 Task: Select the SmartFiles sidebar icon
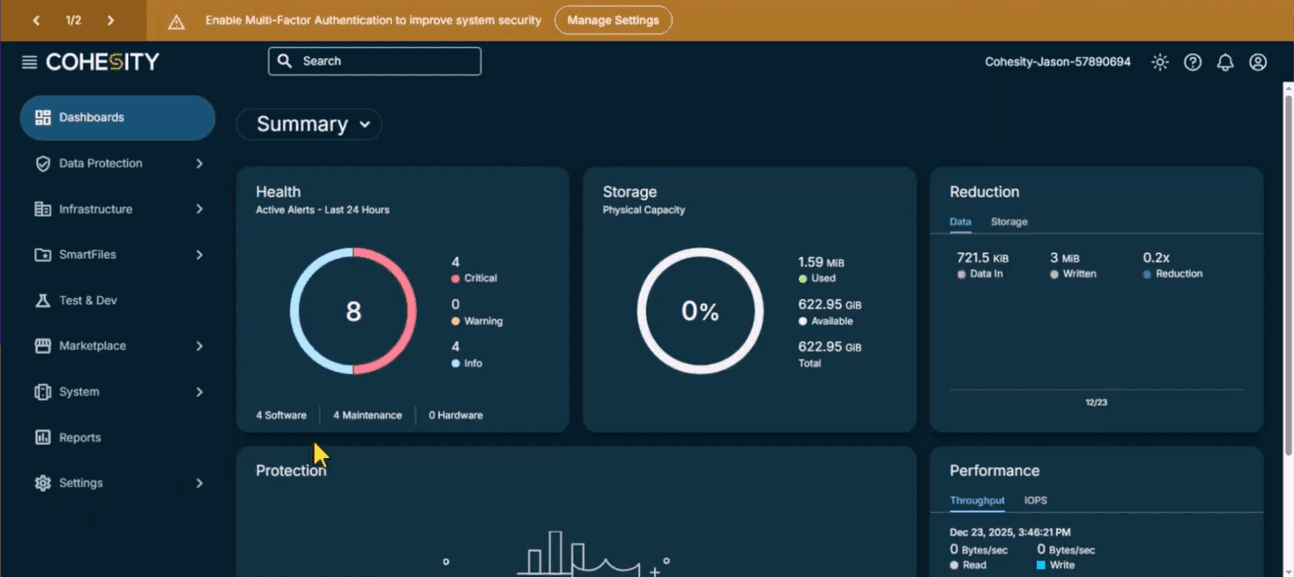41,254
